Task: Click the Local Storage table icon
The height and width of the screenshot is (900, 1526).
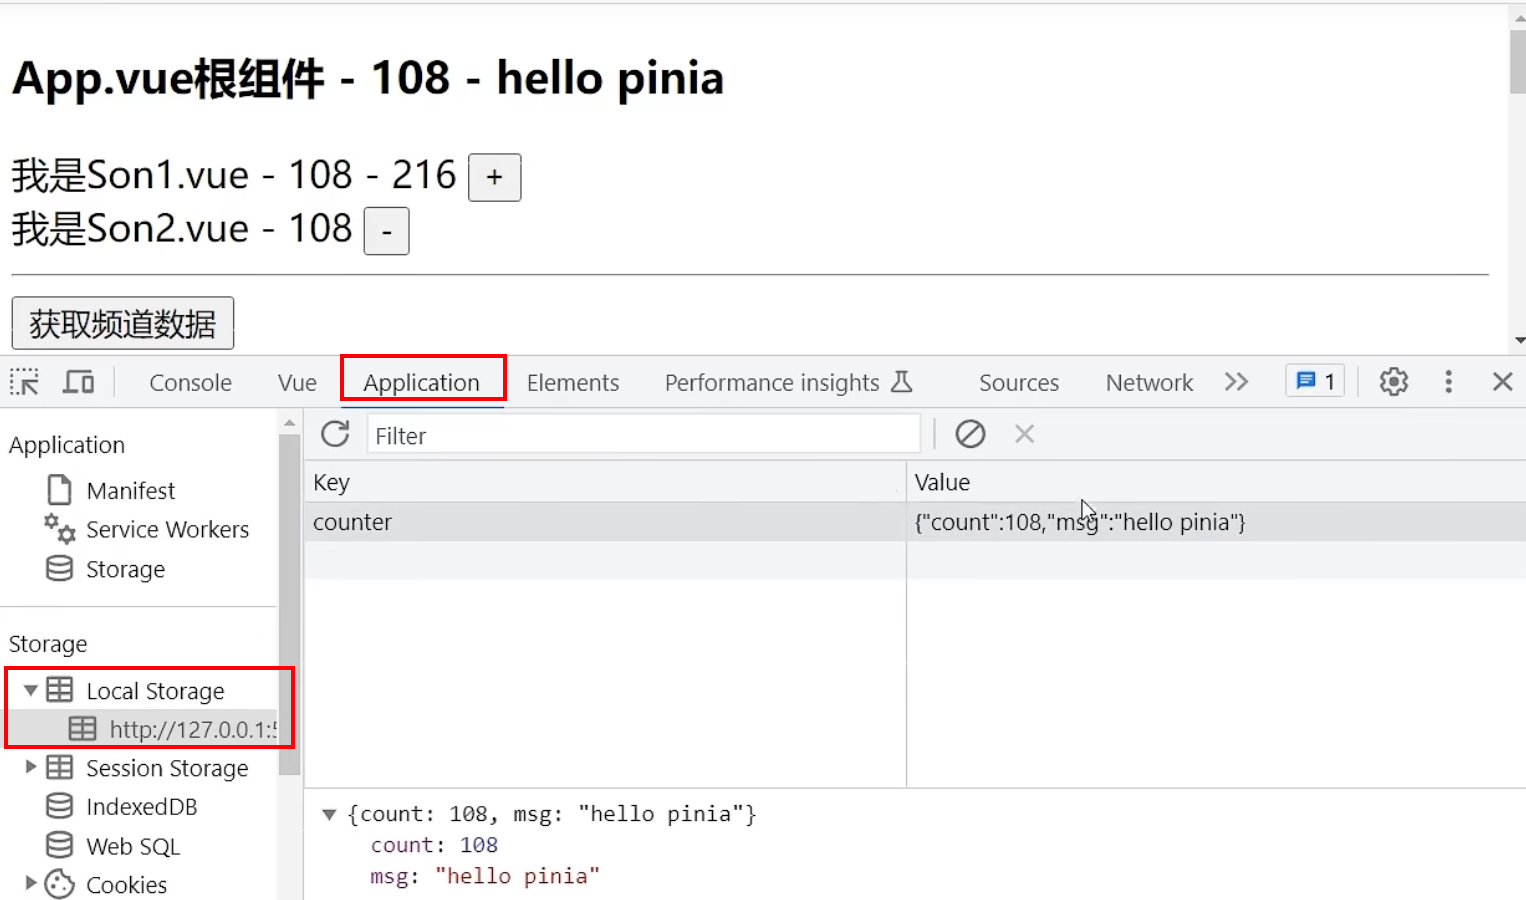Action: (x=60, y=690)
